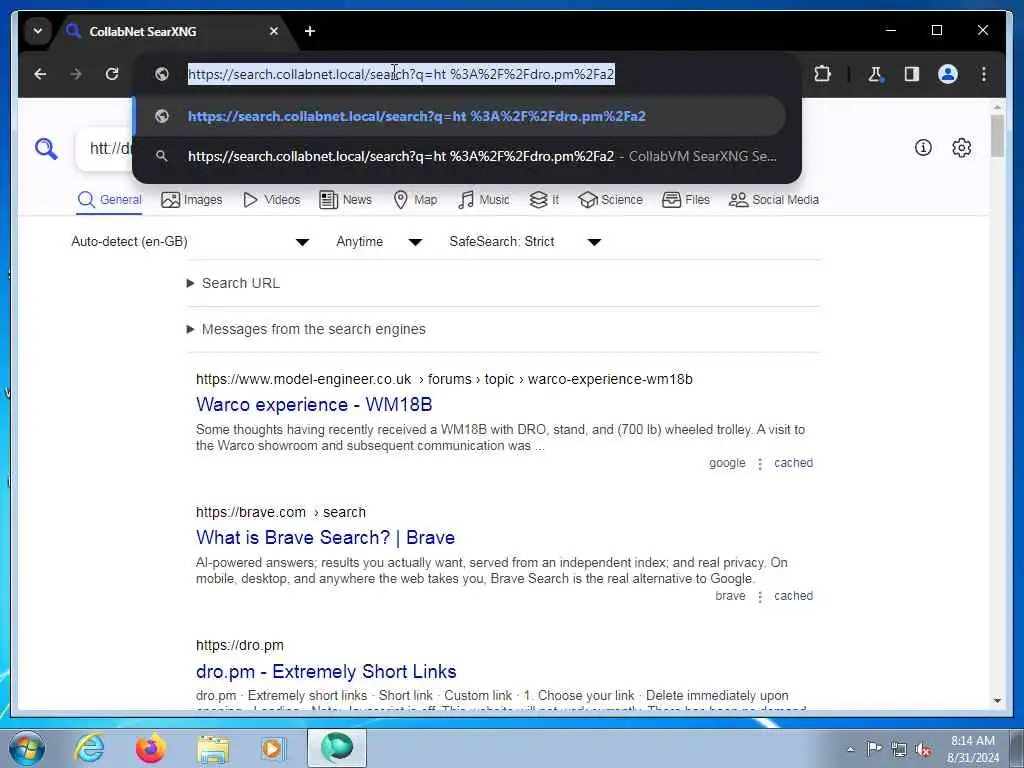Open the muted volume tray icon
This screenshot has height=768, width=1024.
923,750
